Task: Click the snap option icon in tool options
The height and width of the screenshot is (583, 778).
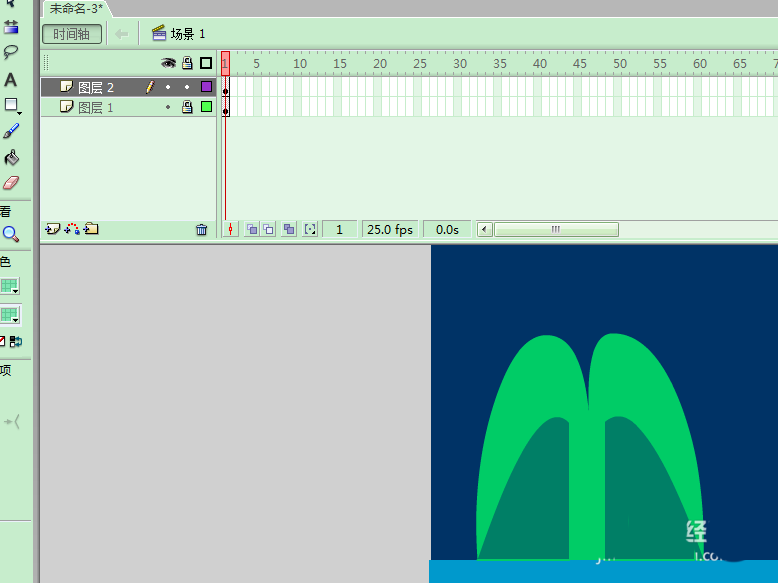Action: coord(12,422)
